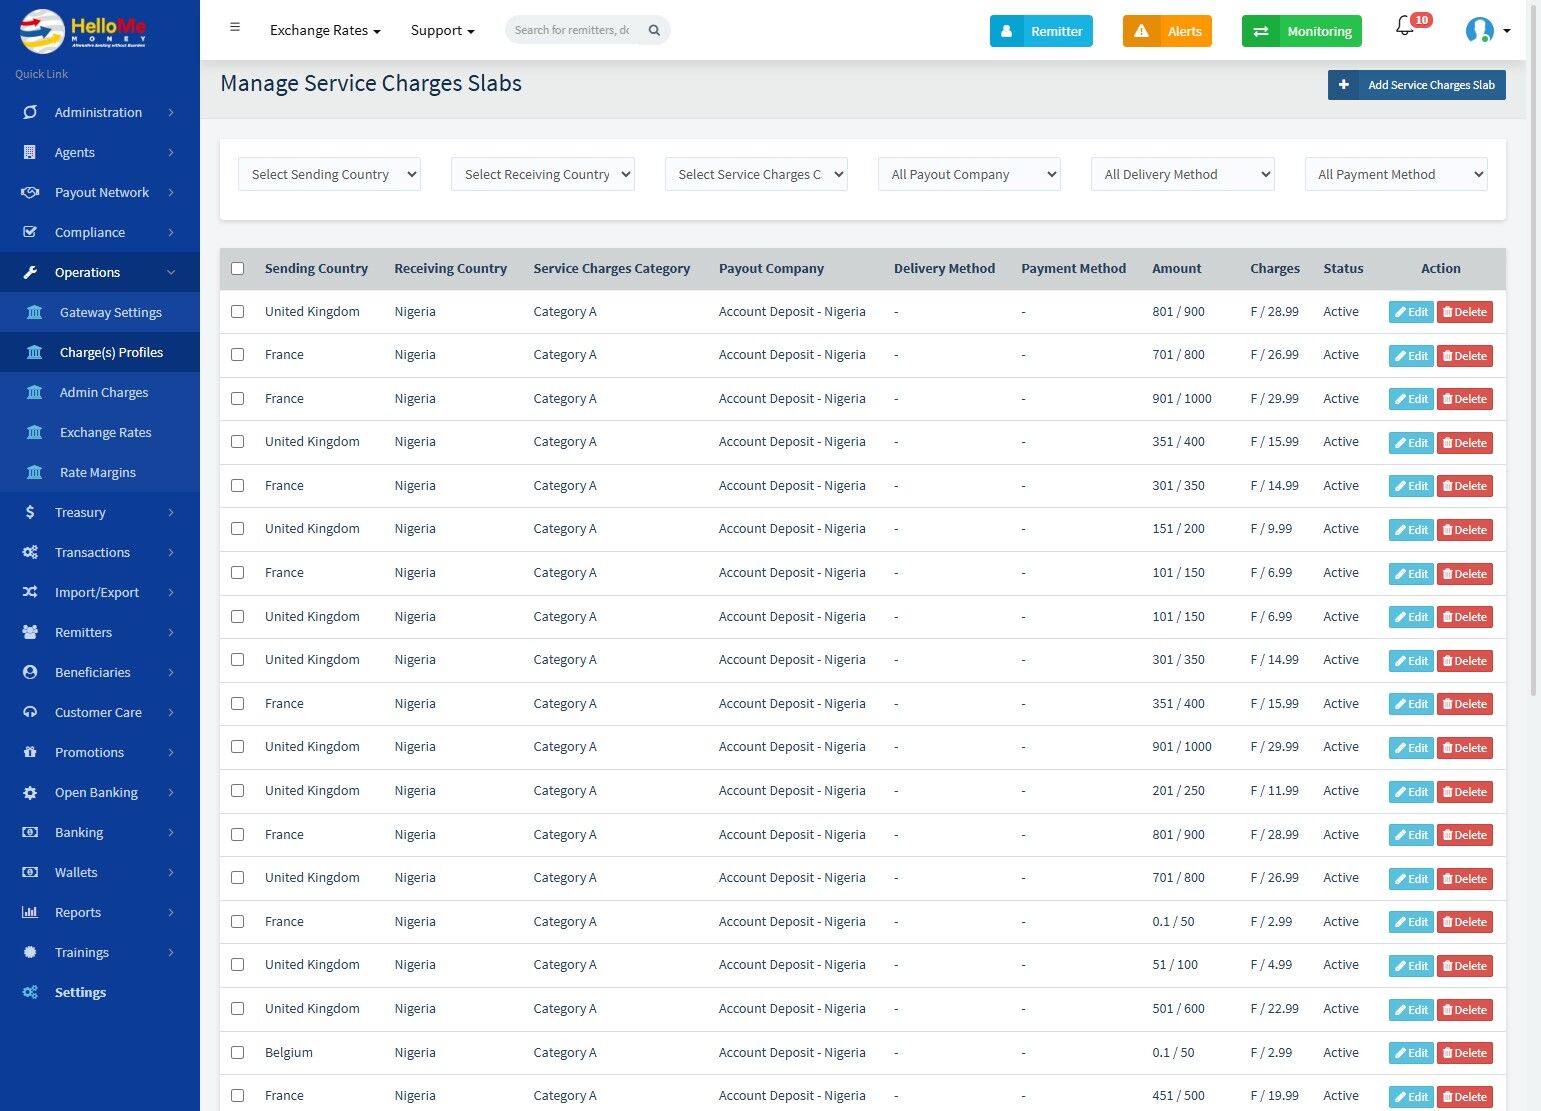Click the search magnifier icon
This screenshot has height=1111, width=1541.
(x=654, y=30)
